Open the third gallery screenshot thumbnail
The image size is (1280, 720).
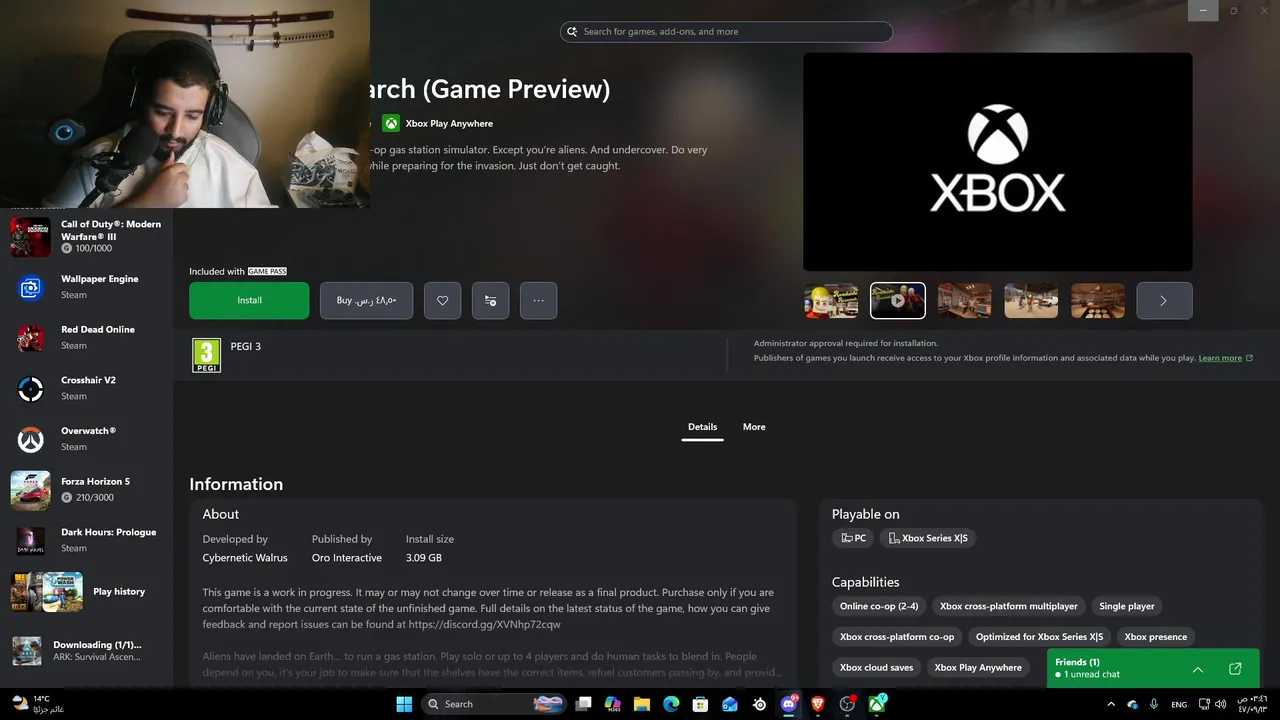964,300
